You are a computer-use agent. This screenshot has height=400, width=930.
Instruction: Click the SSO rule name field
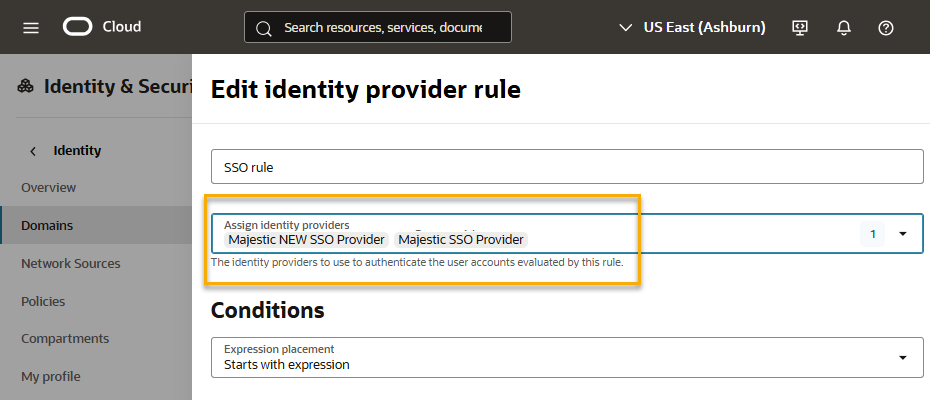click(x=568, y=167)
